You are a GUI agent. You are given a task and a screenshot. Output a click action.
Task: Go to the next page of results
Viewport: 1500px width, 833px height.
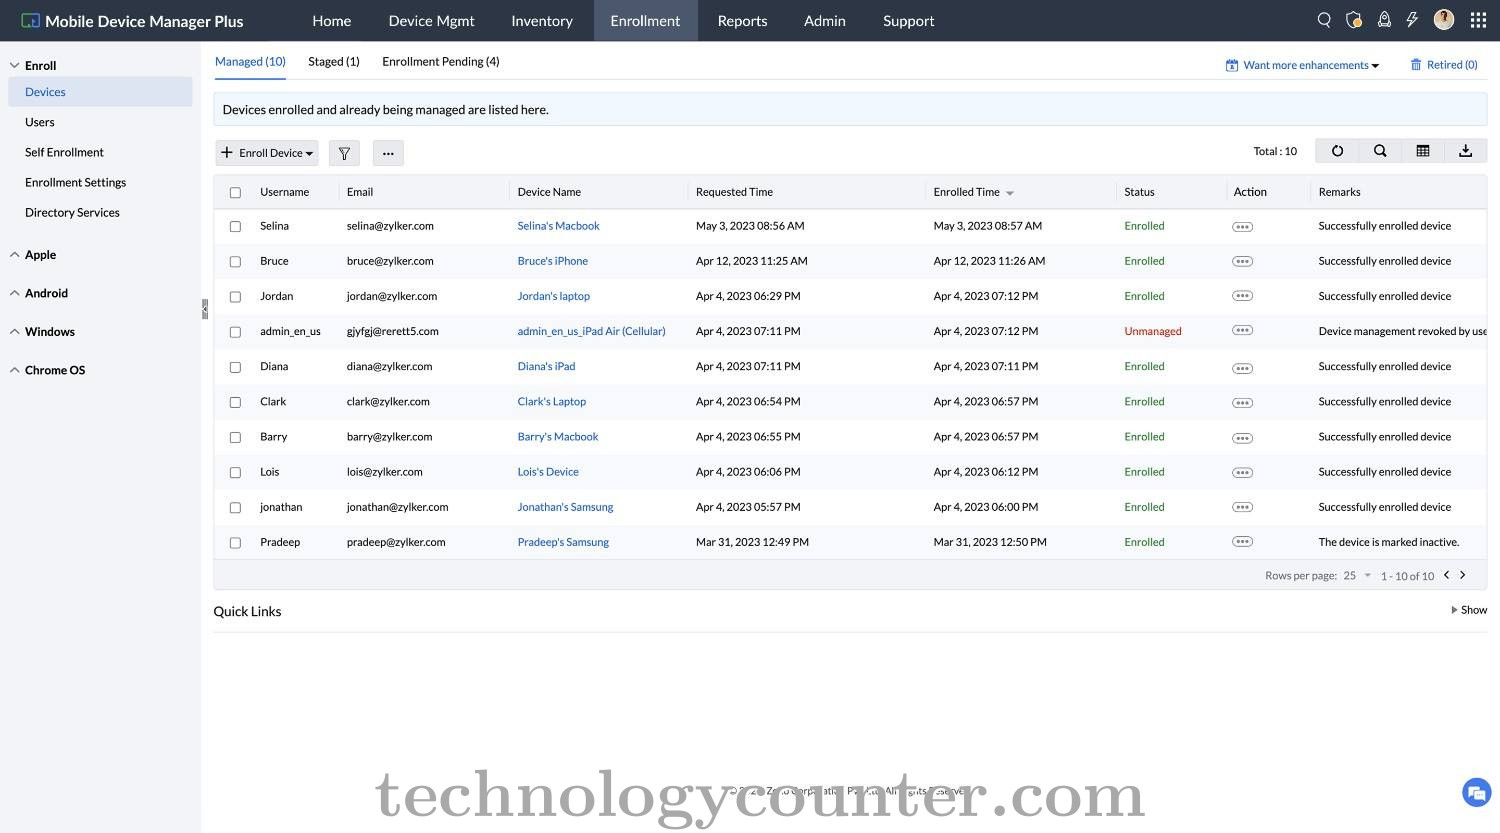pos(1463,575)
